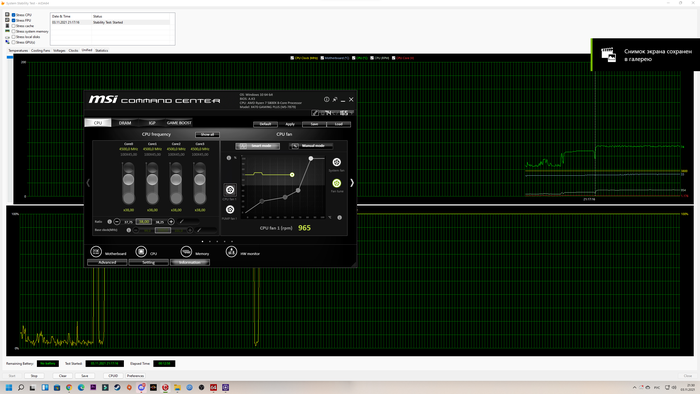
Task: Click Default button in Command Center
Action: 265,124
